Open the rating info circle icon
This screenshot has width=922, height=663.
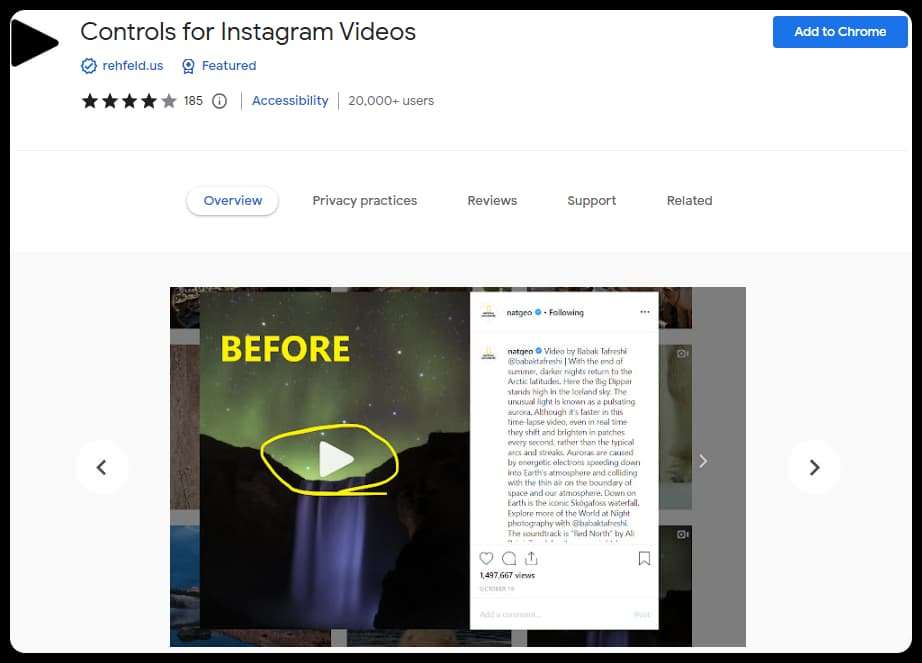219,101
